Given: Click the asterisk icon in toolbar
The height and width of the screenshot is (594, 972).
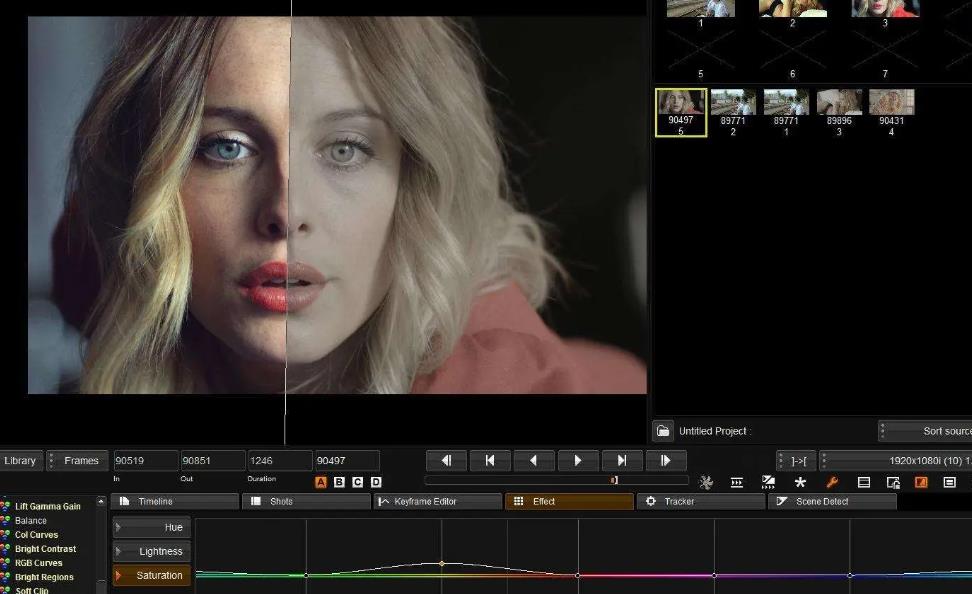Looking at the screenshot, I should [x=800, y=482].
